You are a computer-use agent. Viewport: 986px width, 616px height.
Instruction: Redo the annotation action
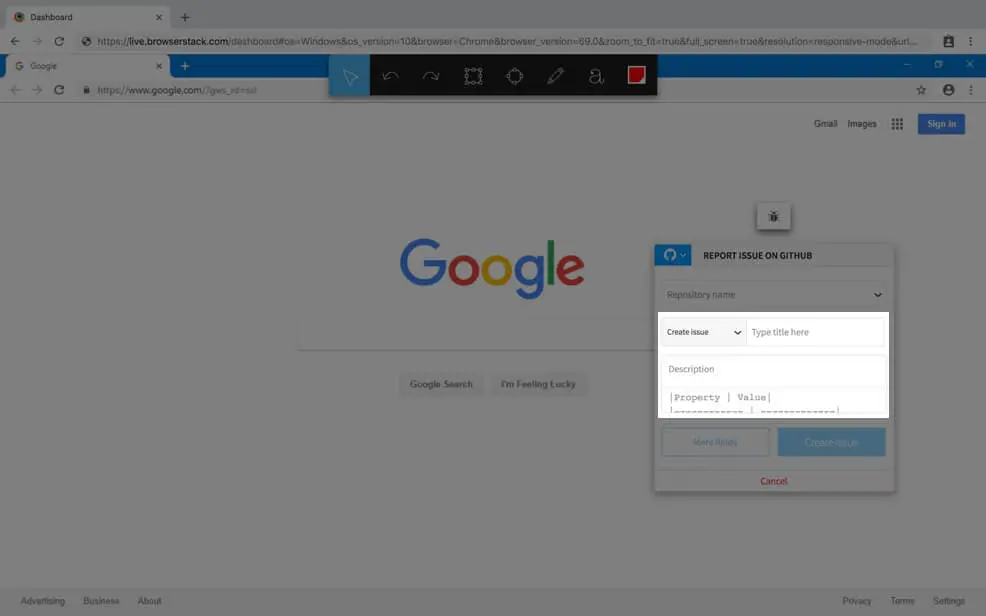click(431, 76)
